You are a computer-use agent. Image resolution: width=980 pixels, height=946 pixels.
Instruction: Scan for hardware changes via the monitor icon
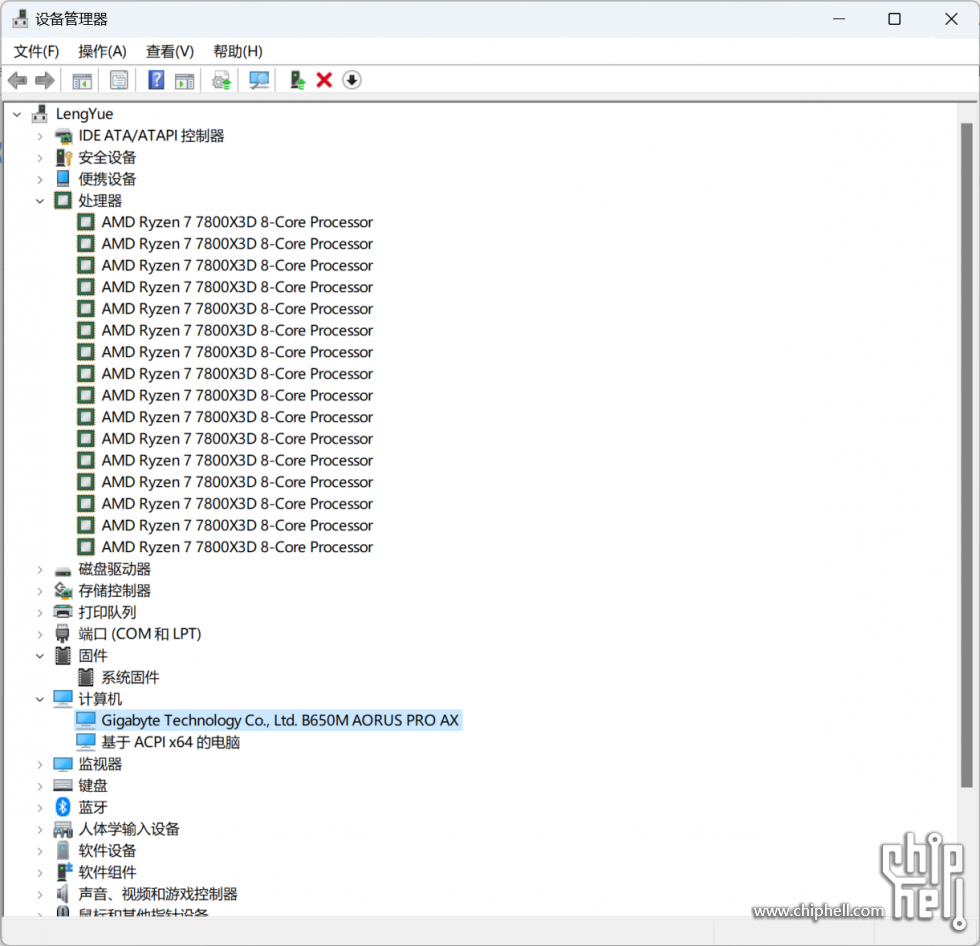tap(259, 81)
